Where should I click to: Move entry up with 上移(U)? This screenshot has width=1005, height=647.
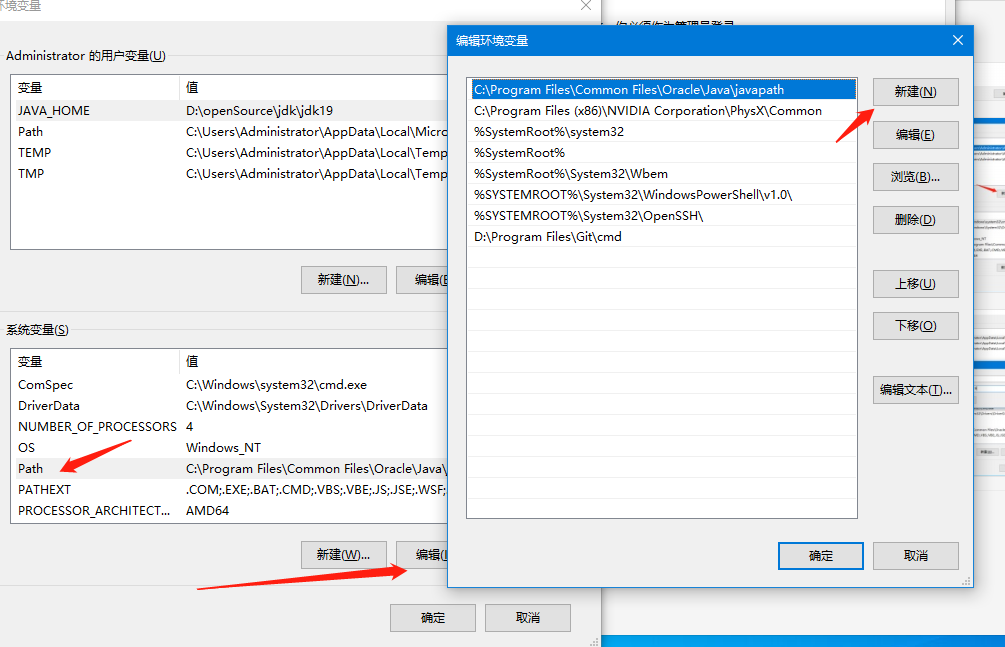point(915,284)
